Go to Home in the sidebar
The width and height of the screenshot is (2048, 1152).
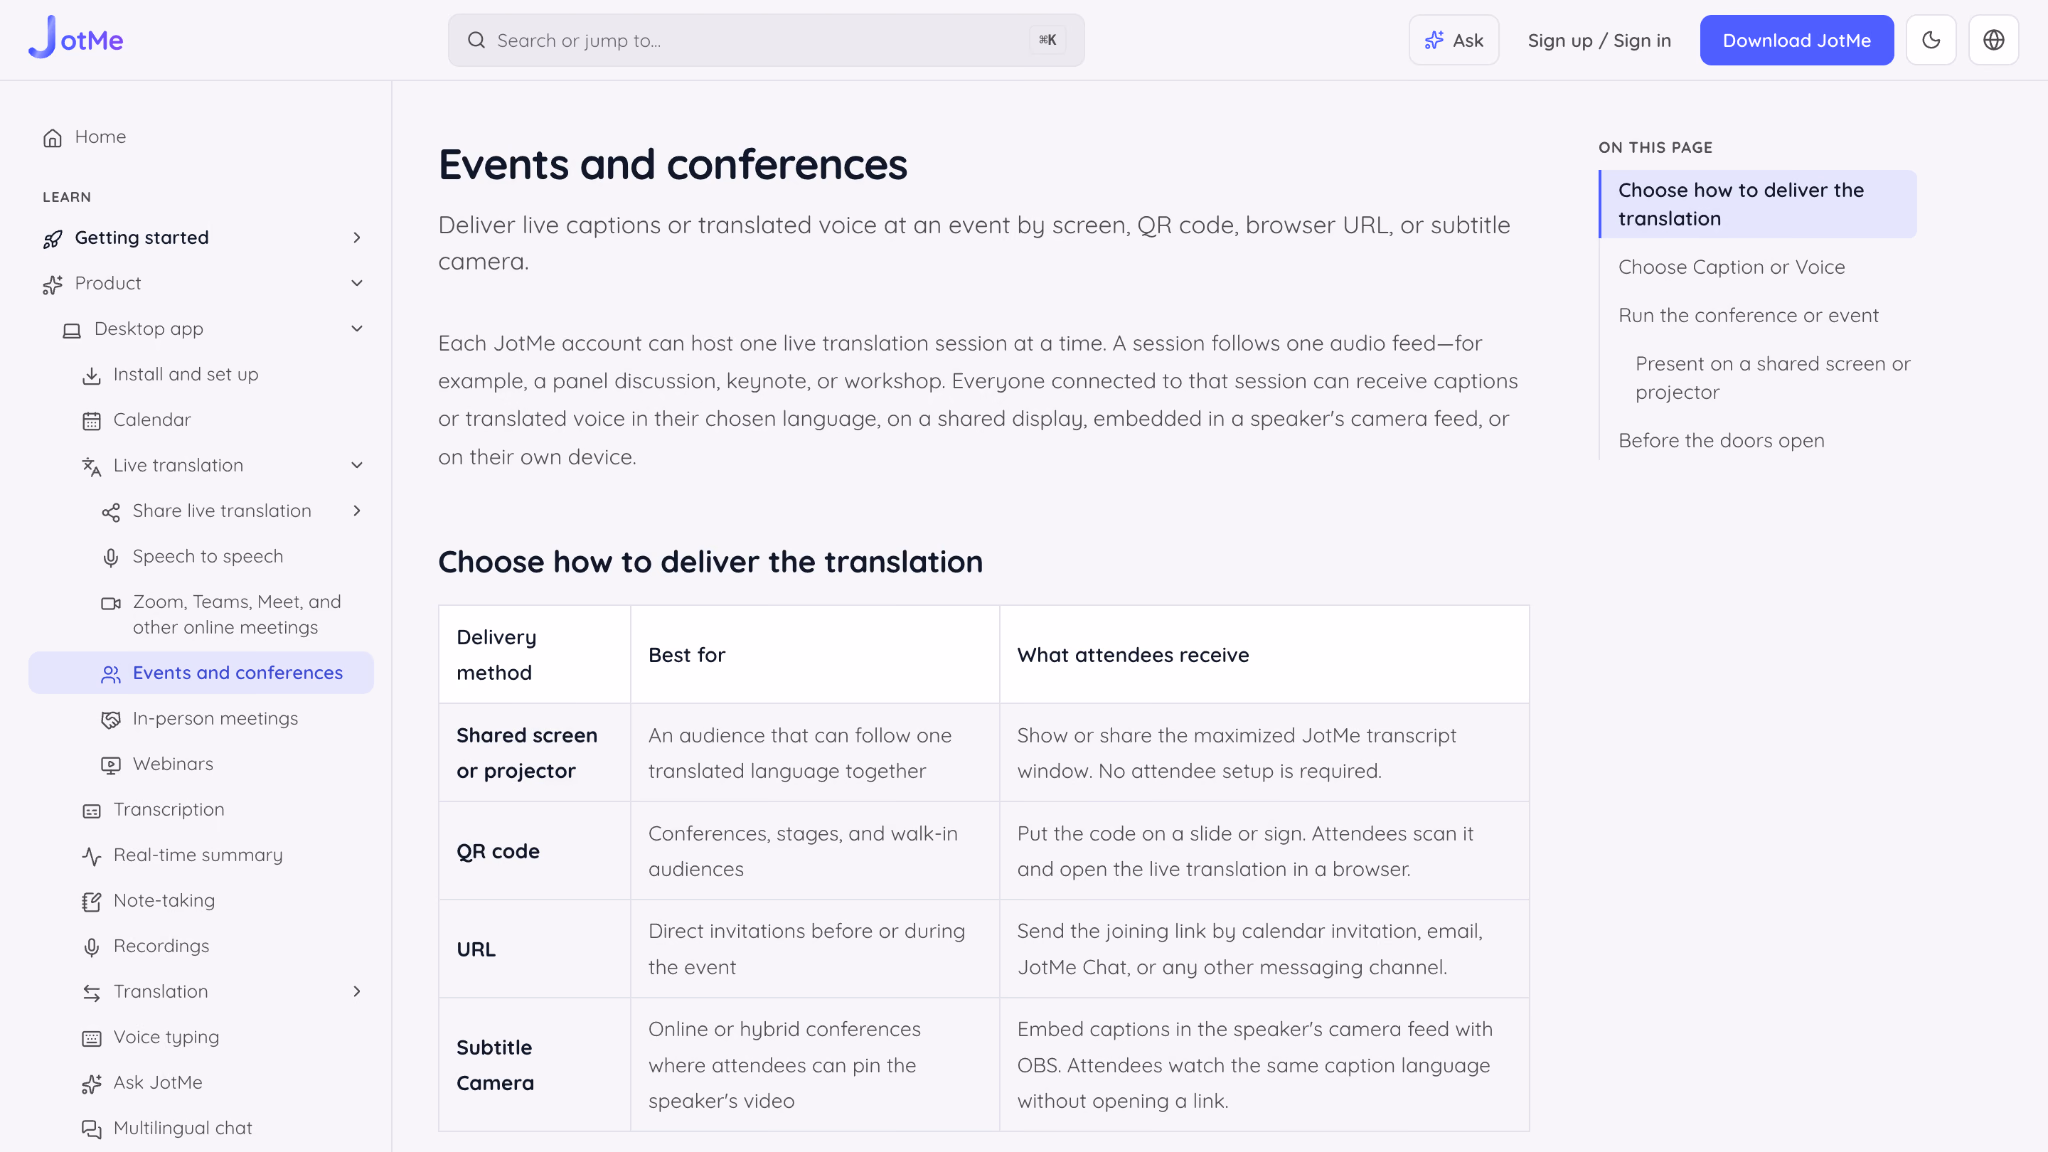pyautogui.click(x=200, y=137)
